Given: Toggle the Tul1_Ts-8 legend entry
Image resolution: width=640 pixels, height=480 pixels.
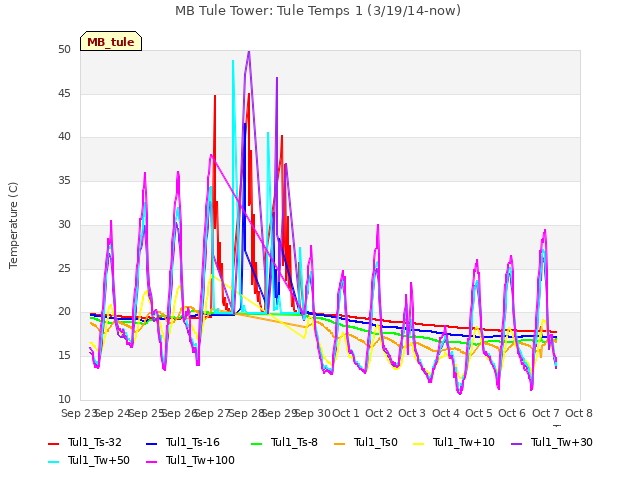Looking at the screenshot, I should click(284, 442).
